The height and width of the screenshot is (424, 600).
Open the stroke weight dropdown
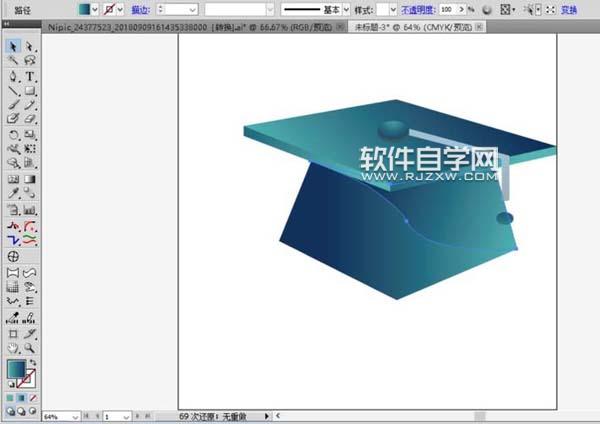[x=192, y=10]
